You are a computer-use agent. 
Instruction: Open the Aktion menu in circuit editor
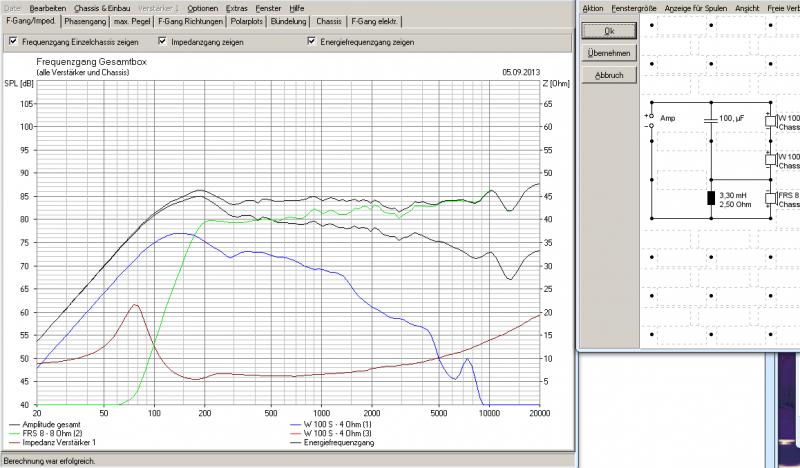pos(592,8)
